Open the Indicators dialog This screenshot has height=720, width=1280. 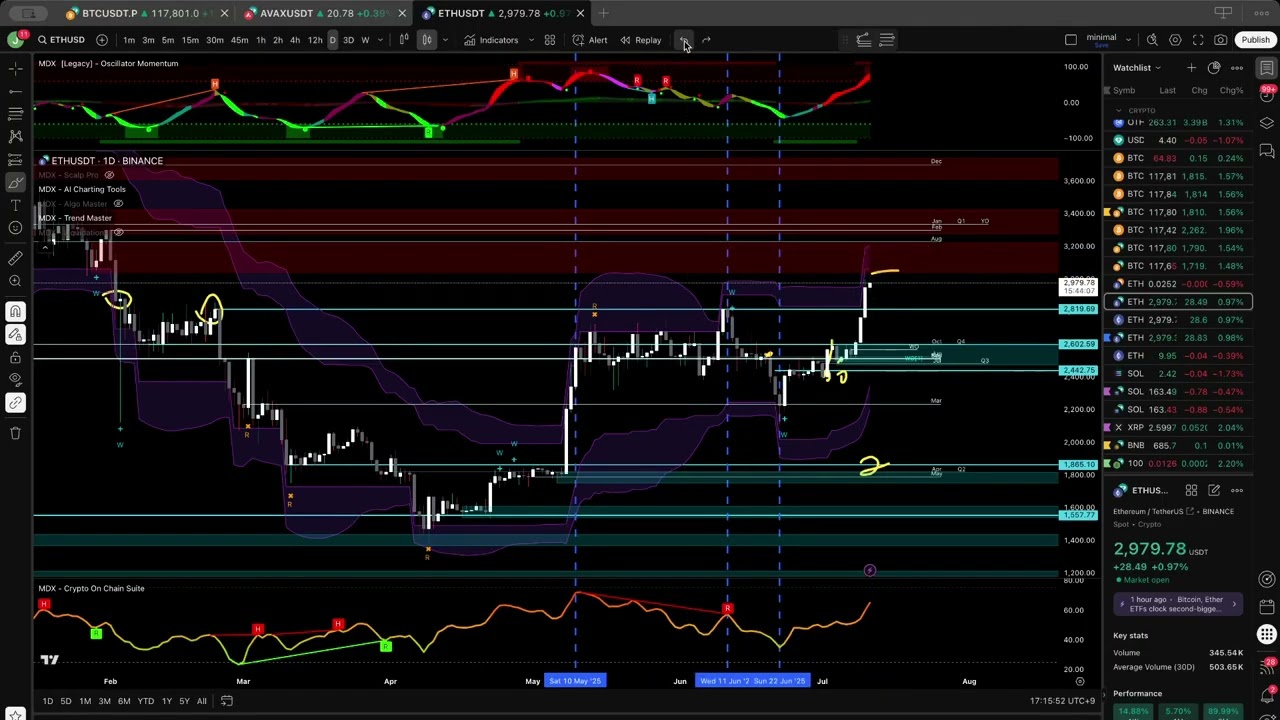click(490, 40)
